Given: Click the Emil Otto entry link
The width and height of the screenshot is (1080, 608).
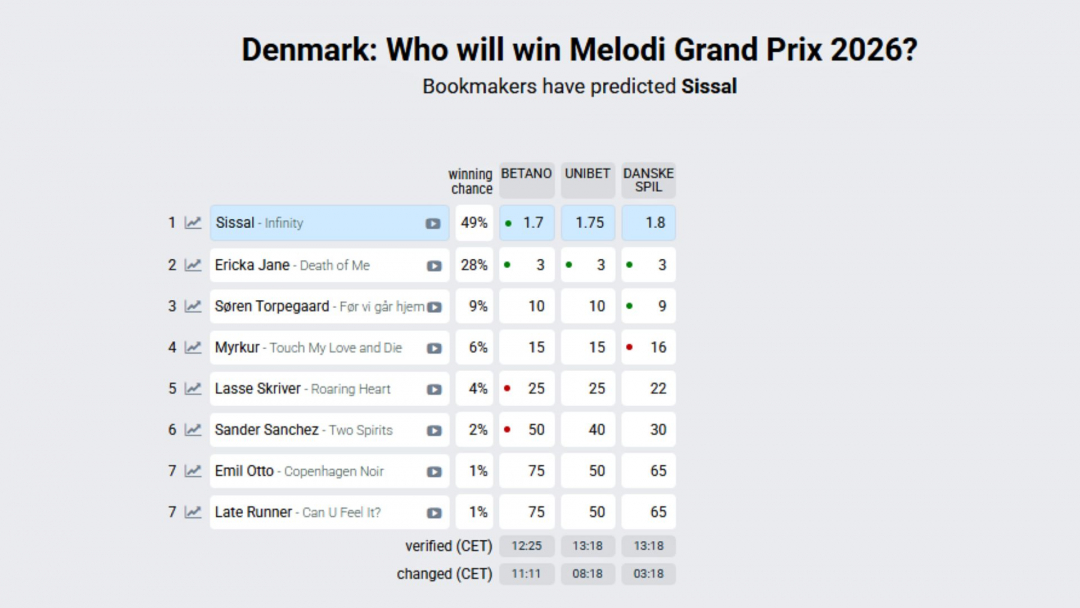Looking at the screenshot, I should [244, 471].
